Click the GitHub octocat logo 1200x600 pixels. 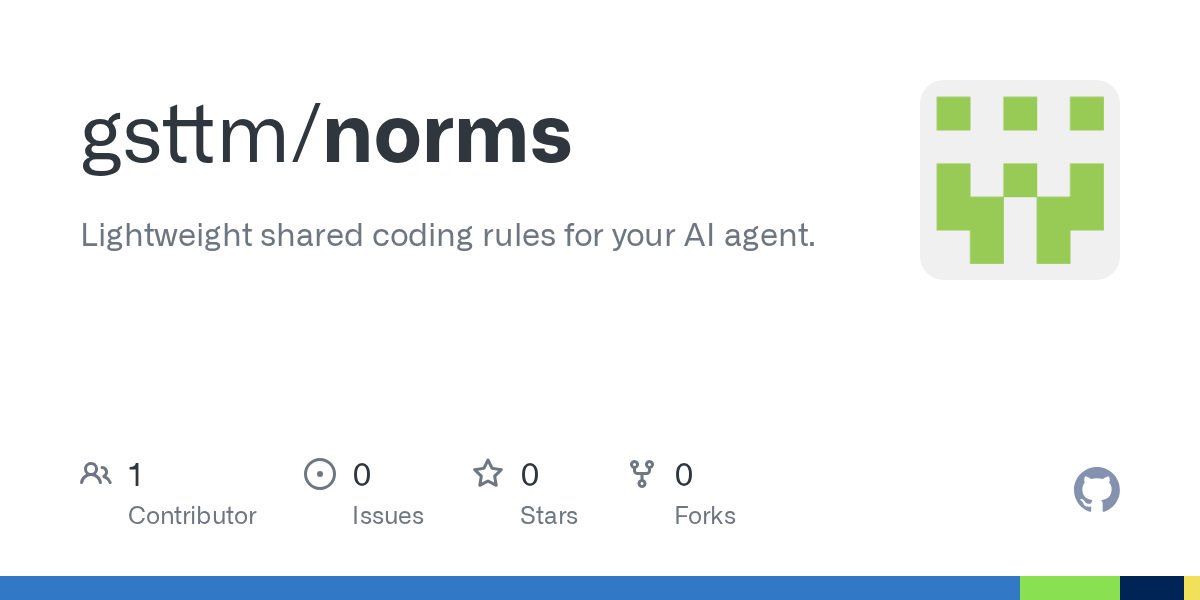click(1097, 490)
